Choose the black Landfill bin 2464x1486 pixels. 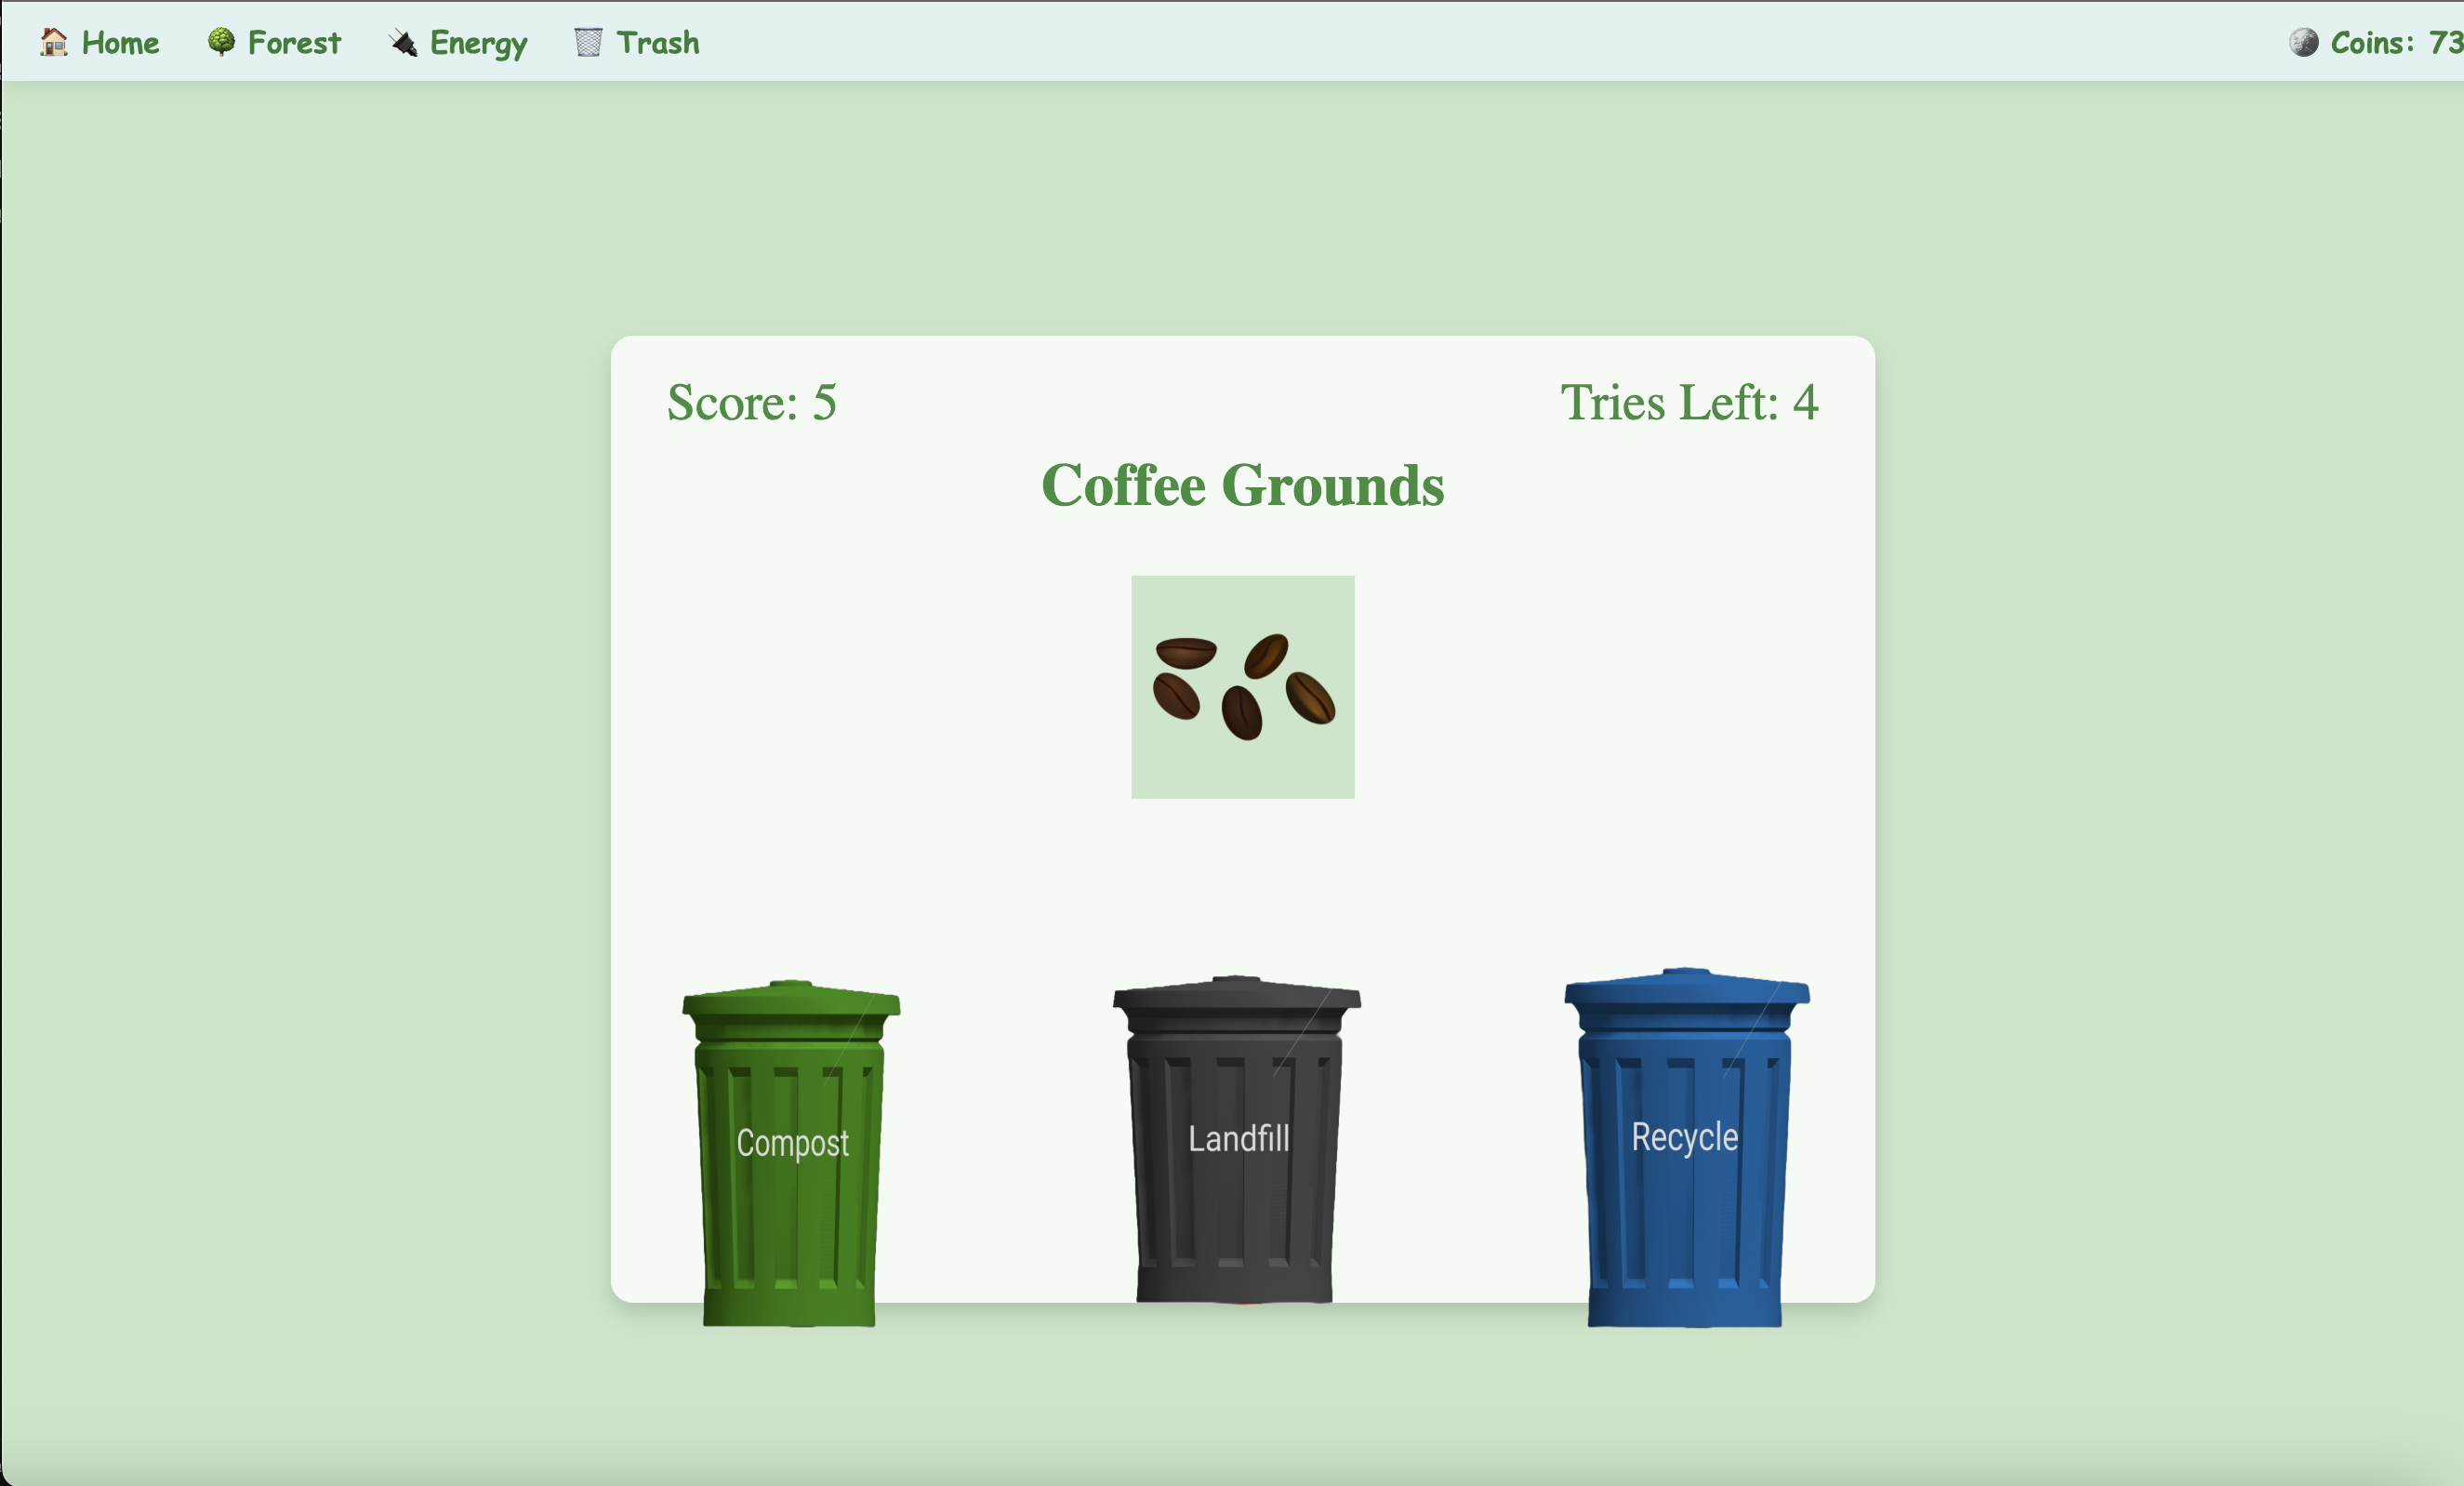tap(1237, 1190)
